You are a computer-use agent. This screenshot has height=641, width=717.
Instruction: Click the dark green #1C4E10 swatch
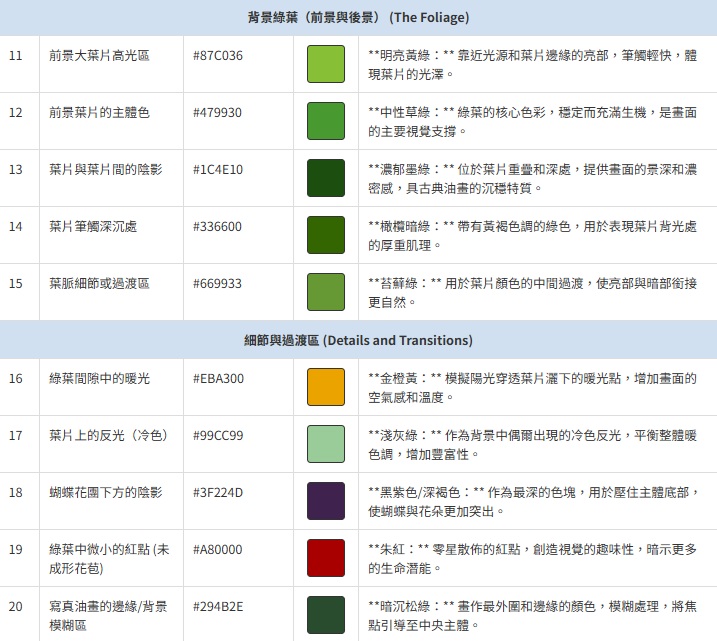pyautogui.click(x=326, y=179)
